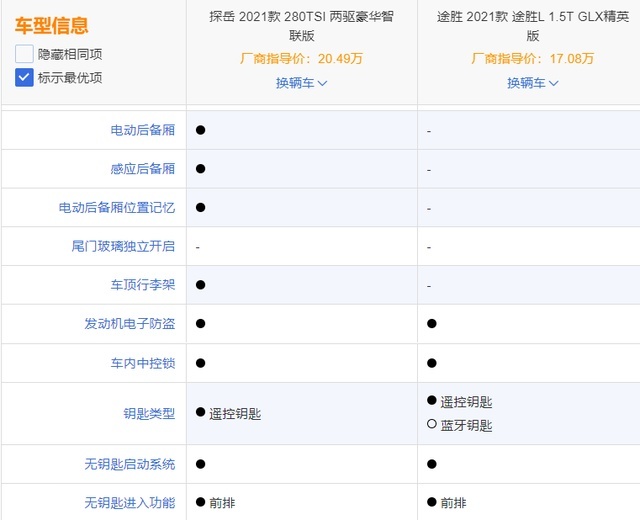Open the 电动后备厢 parameter link

coord(142,130)
